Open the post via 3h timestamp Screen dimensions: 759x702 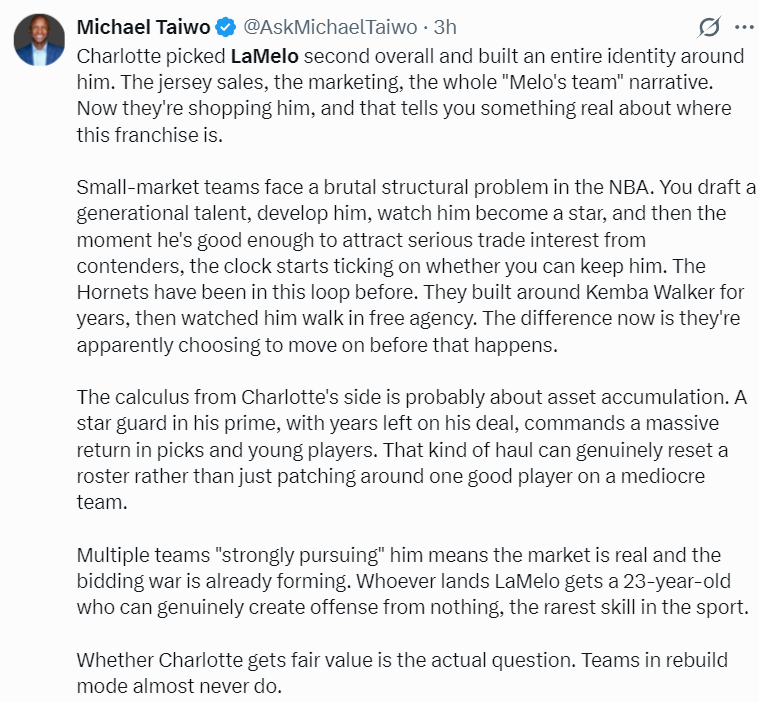[445, 27]
